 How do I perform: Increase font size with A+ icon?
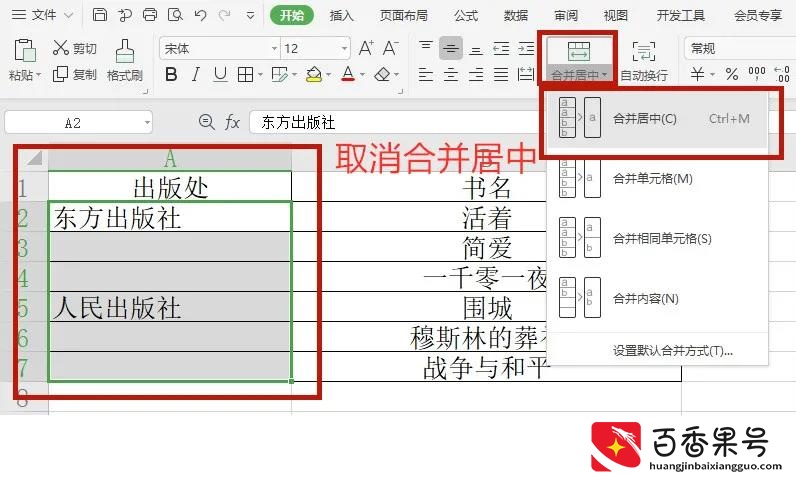(x=366, y=48)
